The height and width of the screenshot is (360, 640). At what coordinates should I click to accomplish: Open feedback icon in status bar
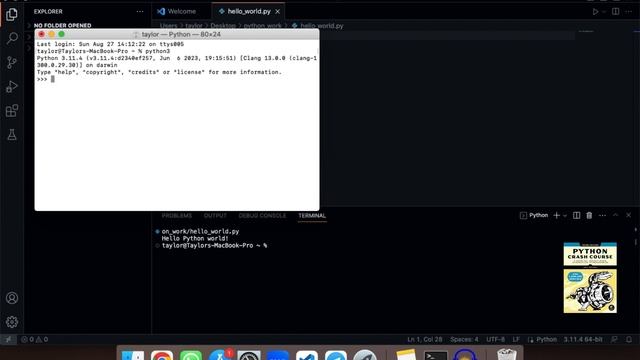click(614, 339)
